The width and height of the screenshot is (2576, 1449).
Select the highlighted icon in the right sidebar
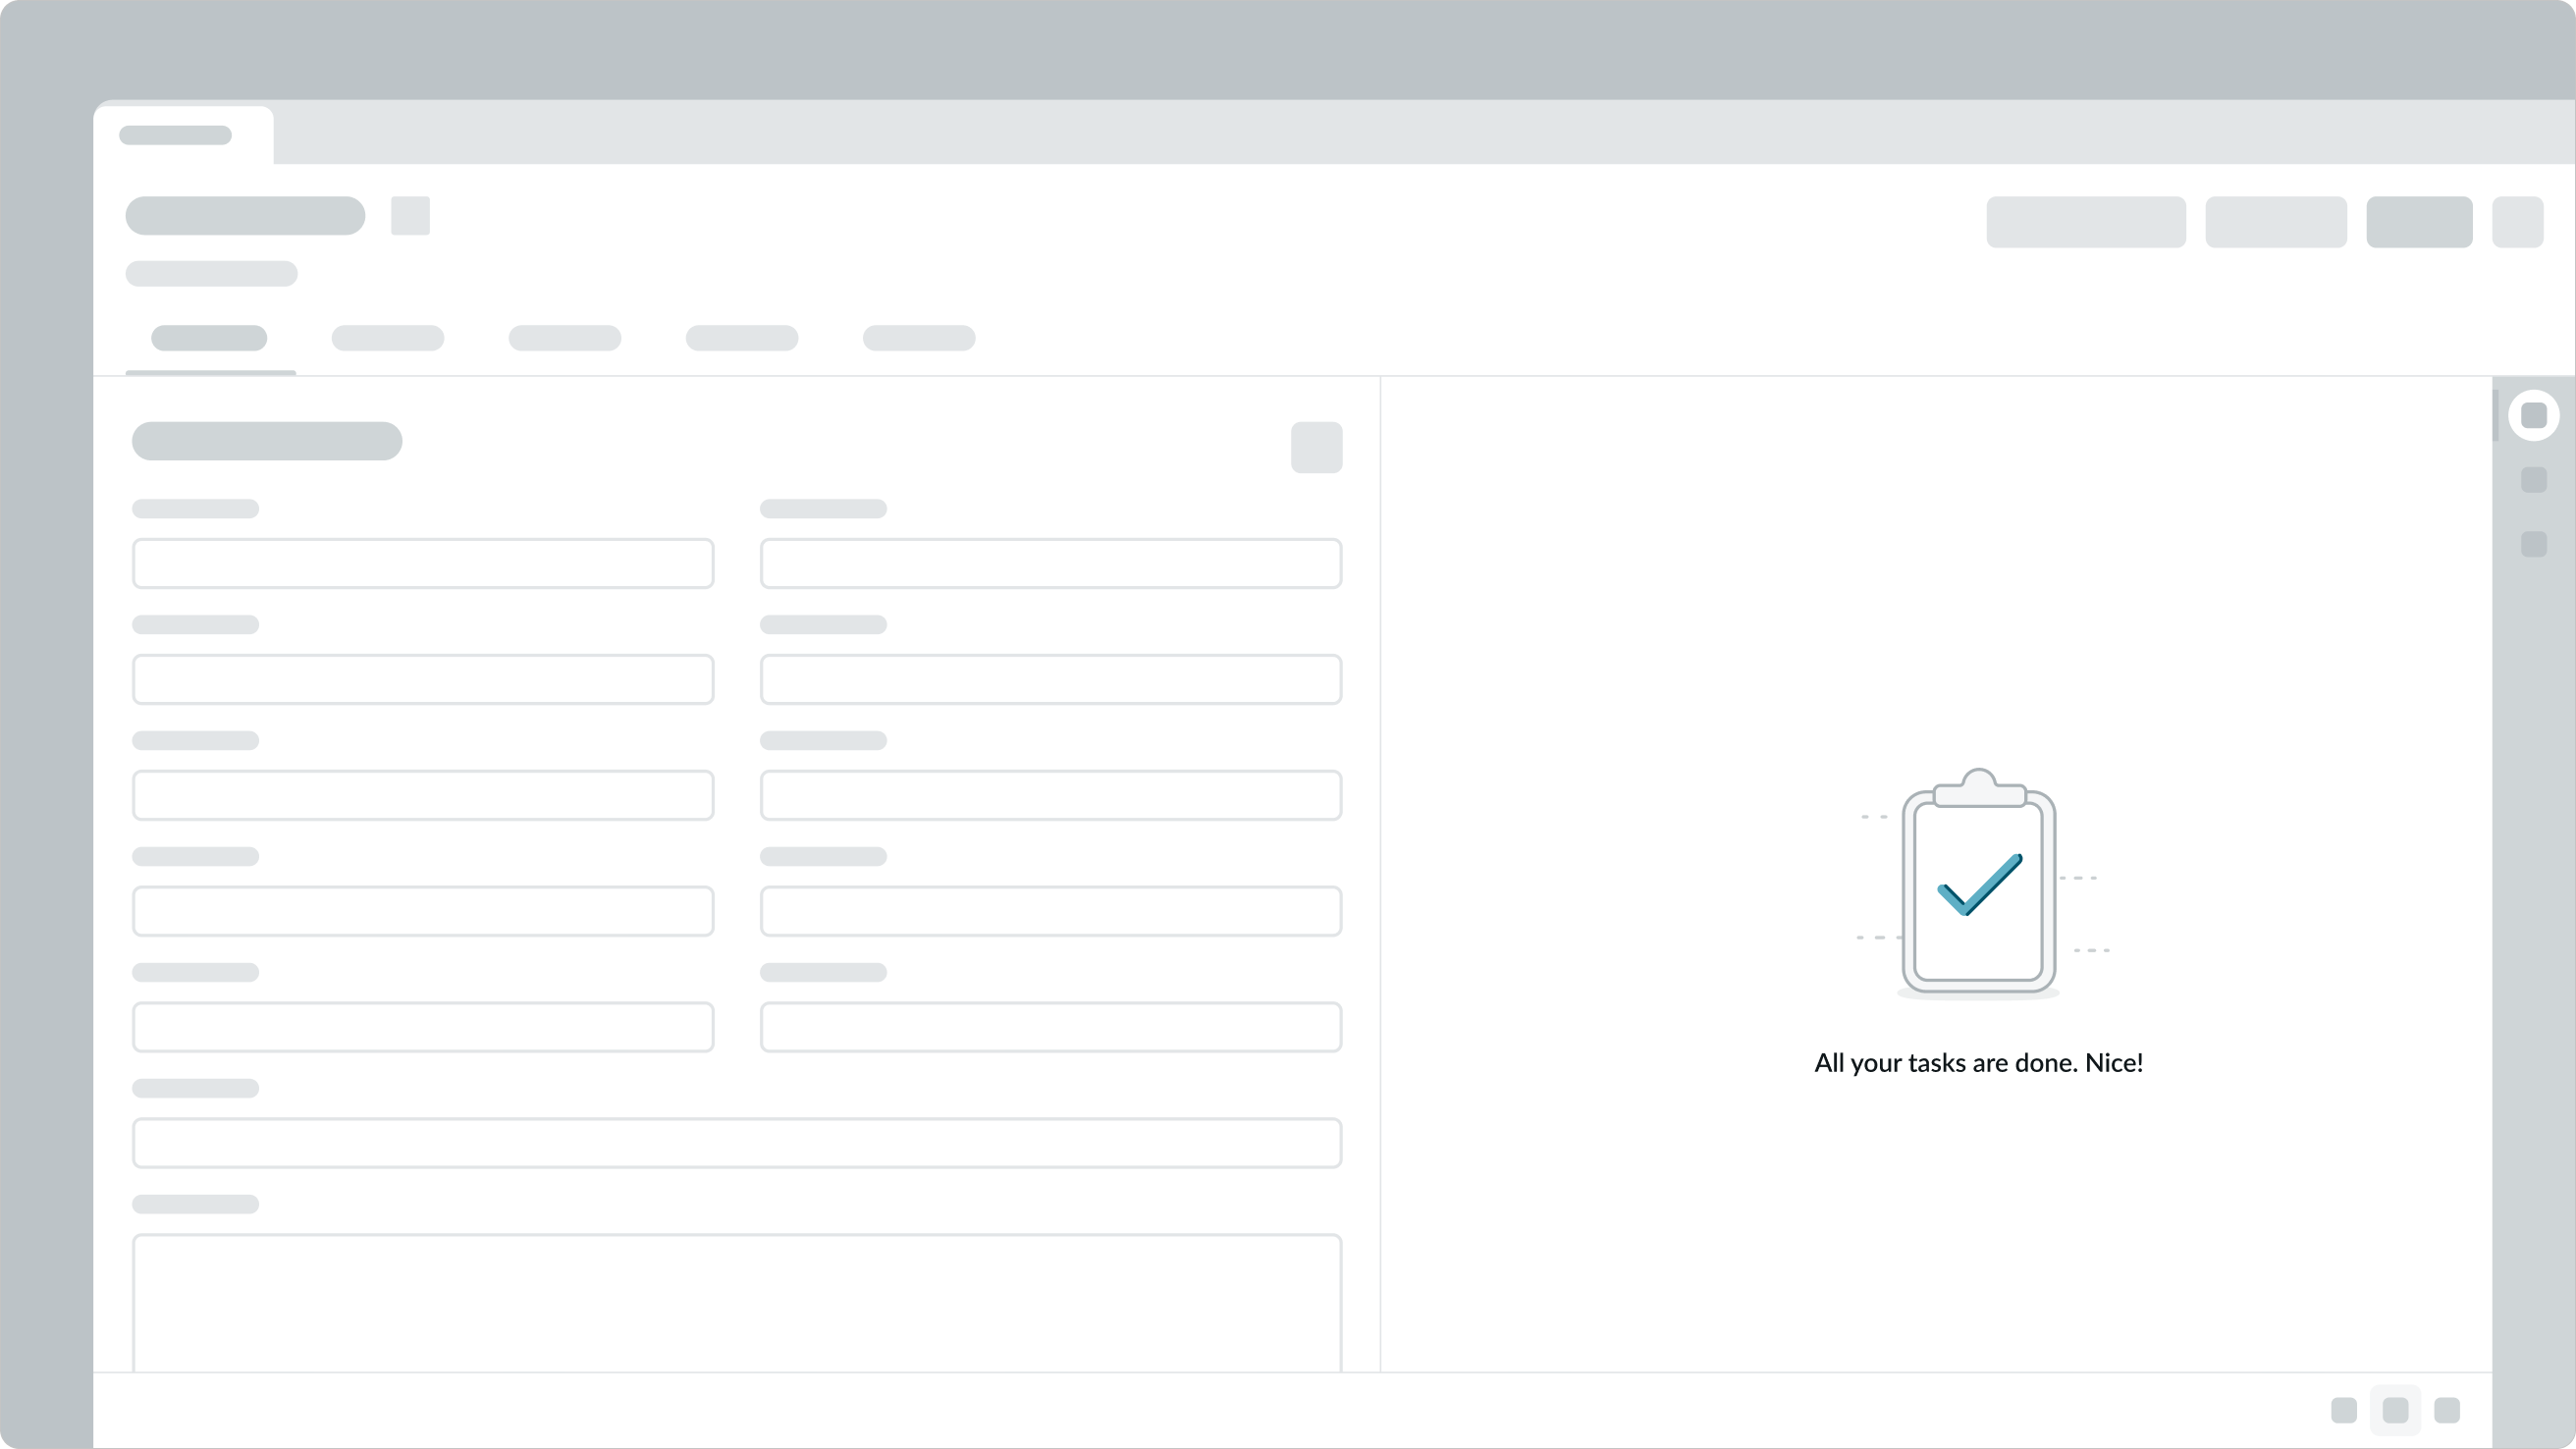click(x=2534, y=414)
